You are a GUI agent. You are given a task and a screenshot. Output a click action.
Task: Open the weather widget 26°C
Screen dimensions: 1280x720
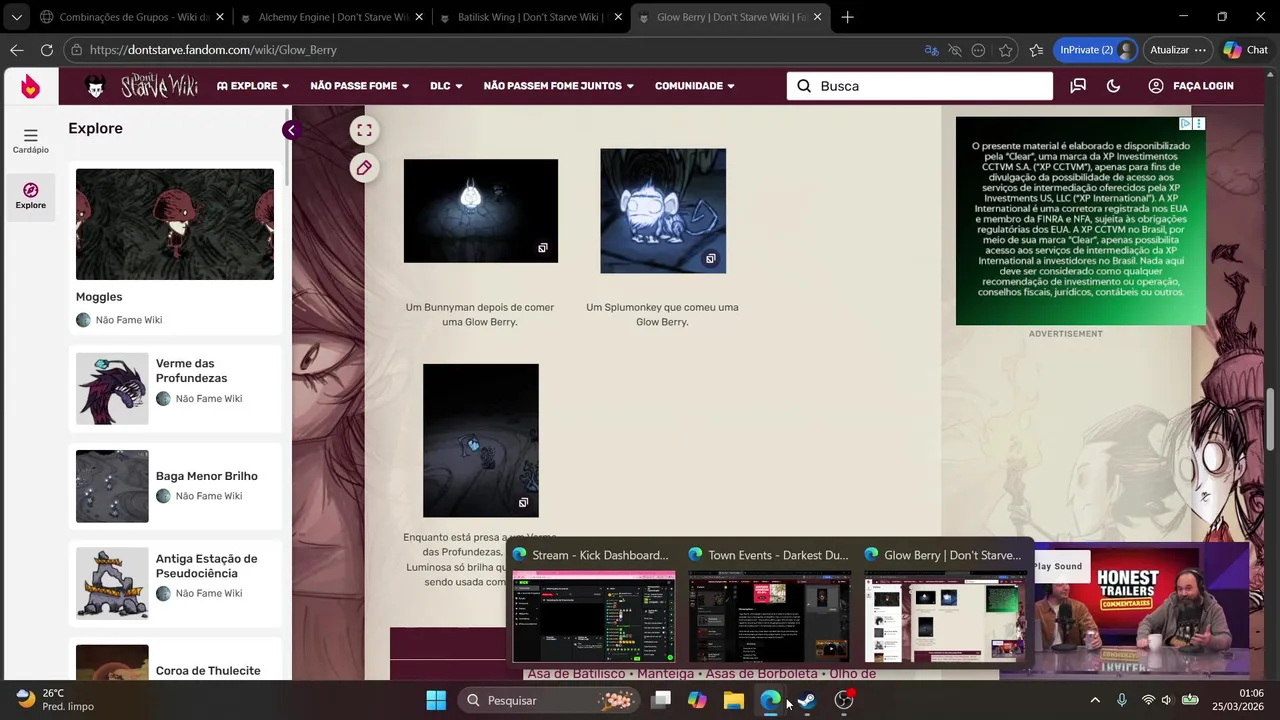click(x=55, y=700)
